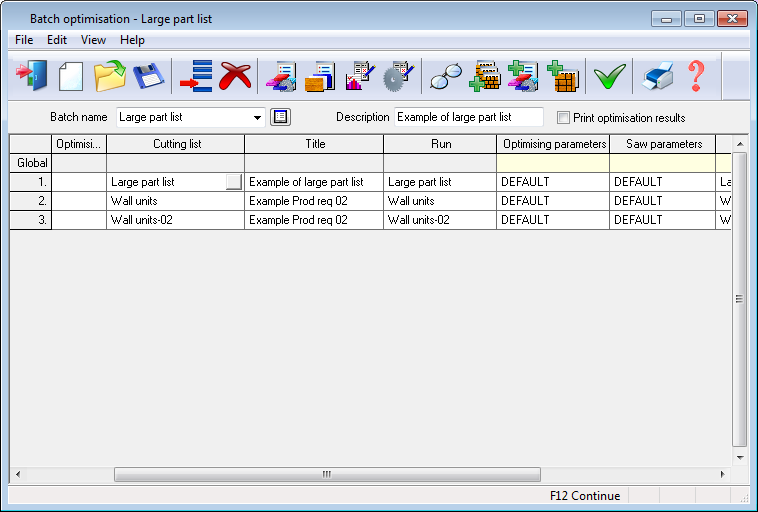Select the Wall units-02 cutting list cell
The width and height of the screenshot is (758, 512).
coord(175,220)
